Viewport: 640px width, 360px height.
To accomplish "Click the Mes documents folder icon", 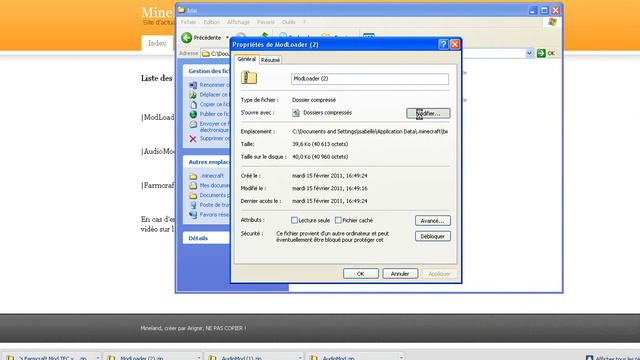I will [193, 186].
